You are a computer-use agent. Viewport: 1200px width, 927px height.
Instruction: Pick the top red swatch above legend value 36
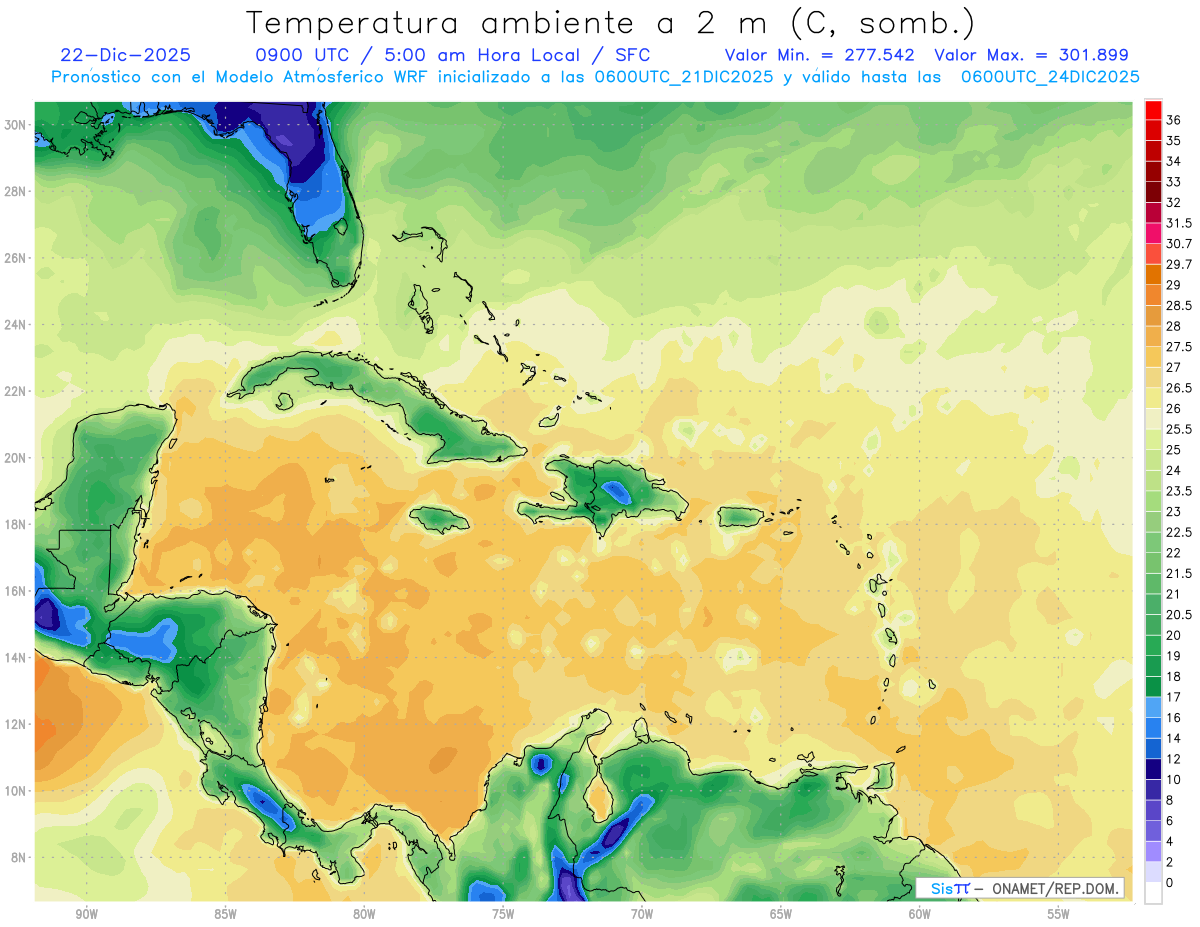click(1153, 110)
